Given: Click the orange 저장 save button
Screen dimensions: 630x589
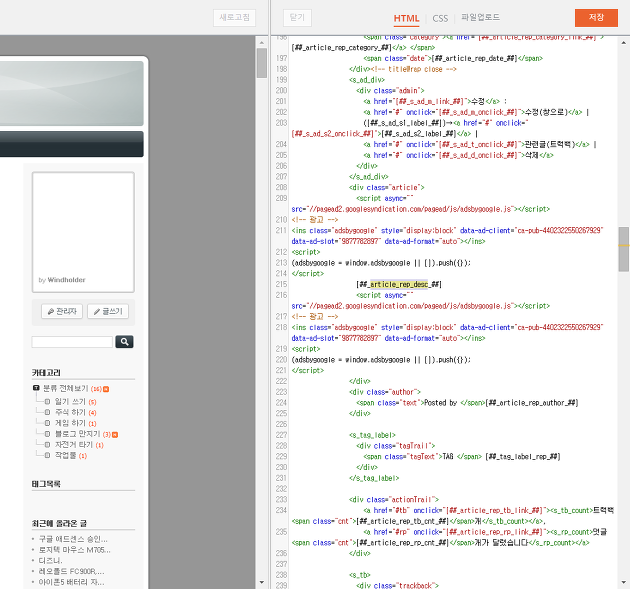Looking at the screenshot, I should coord(596,18).
